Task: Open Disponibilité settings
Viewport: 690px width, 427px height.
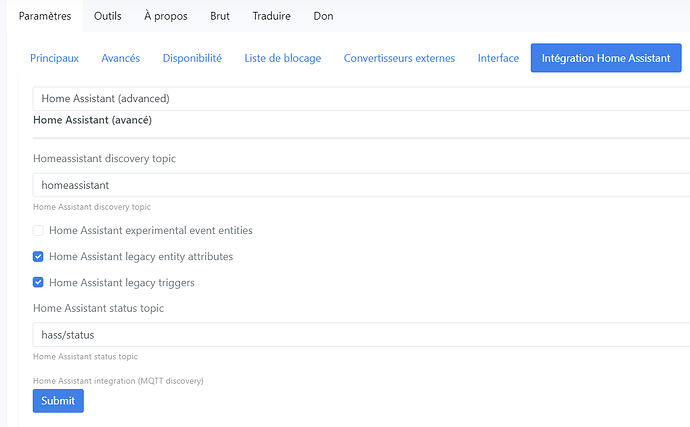Action: click(x=192, y=58)
